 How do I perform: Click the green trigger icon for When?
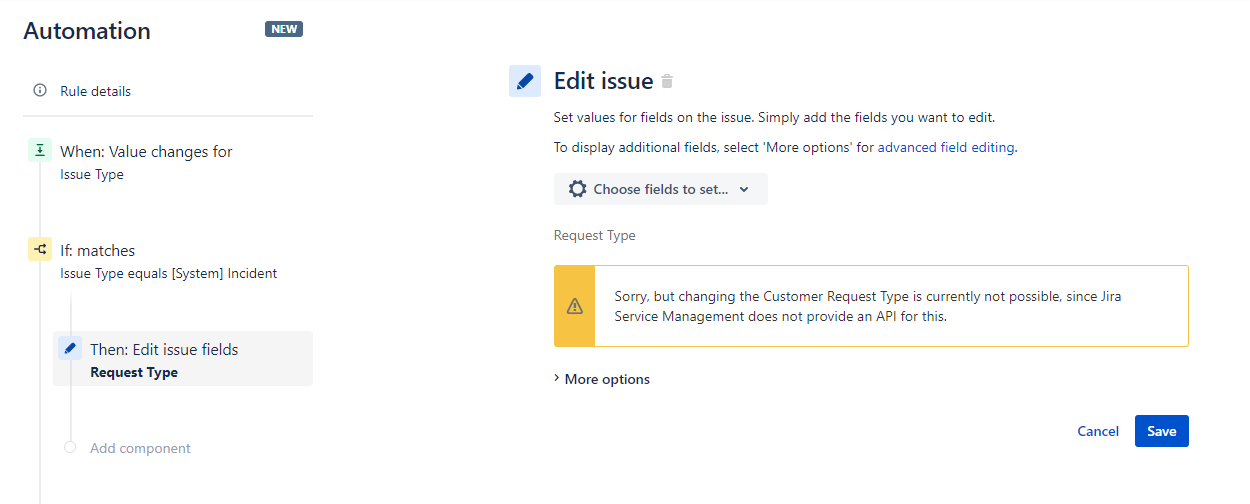pos(39,151)
